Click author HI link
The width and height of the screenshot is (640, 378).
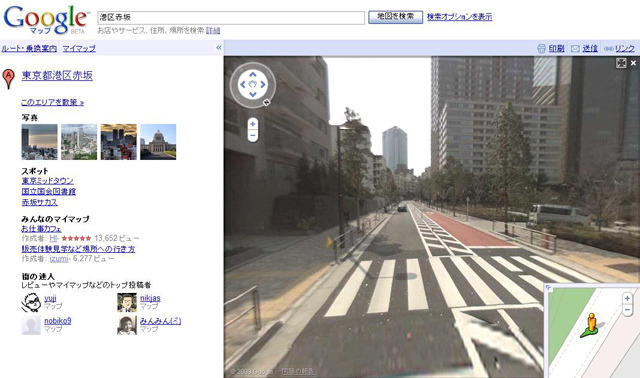coord(53,238)
